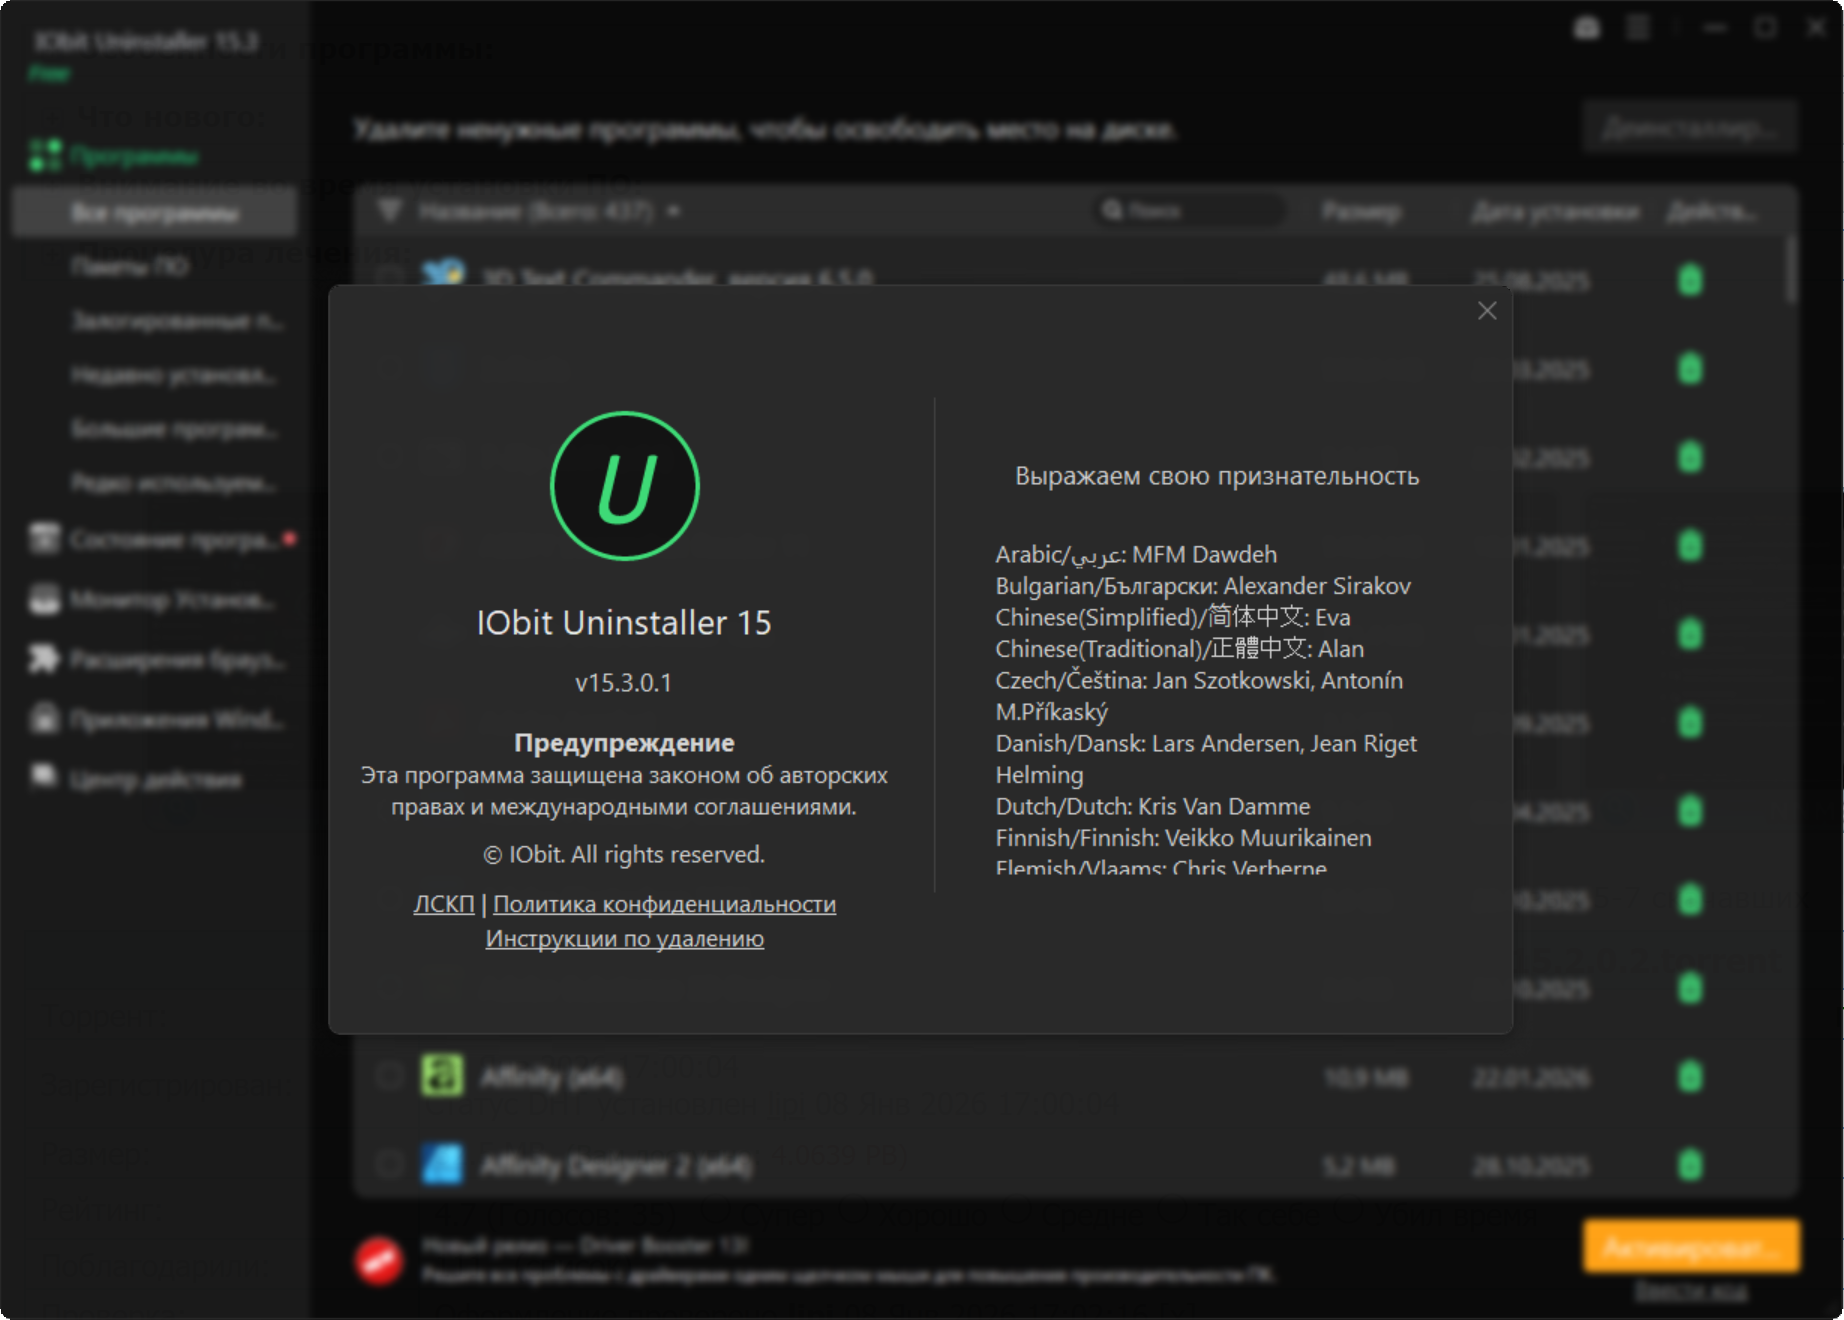
Task: Open the Инструкции по удалению link
Action: [x=625, y=939]
